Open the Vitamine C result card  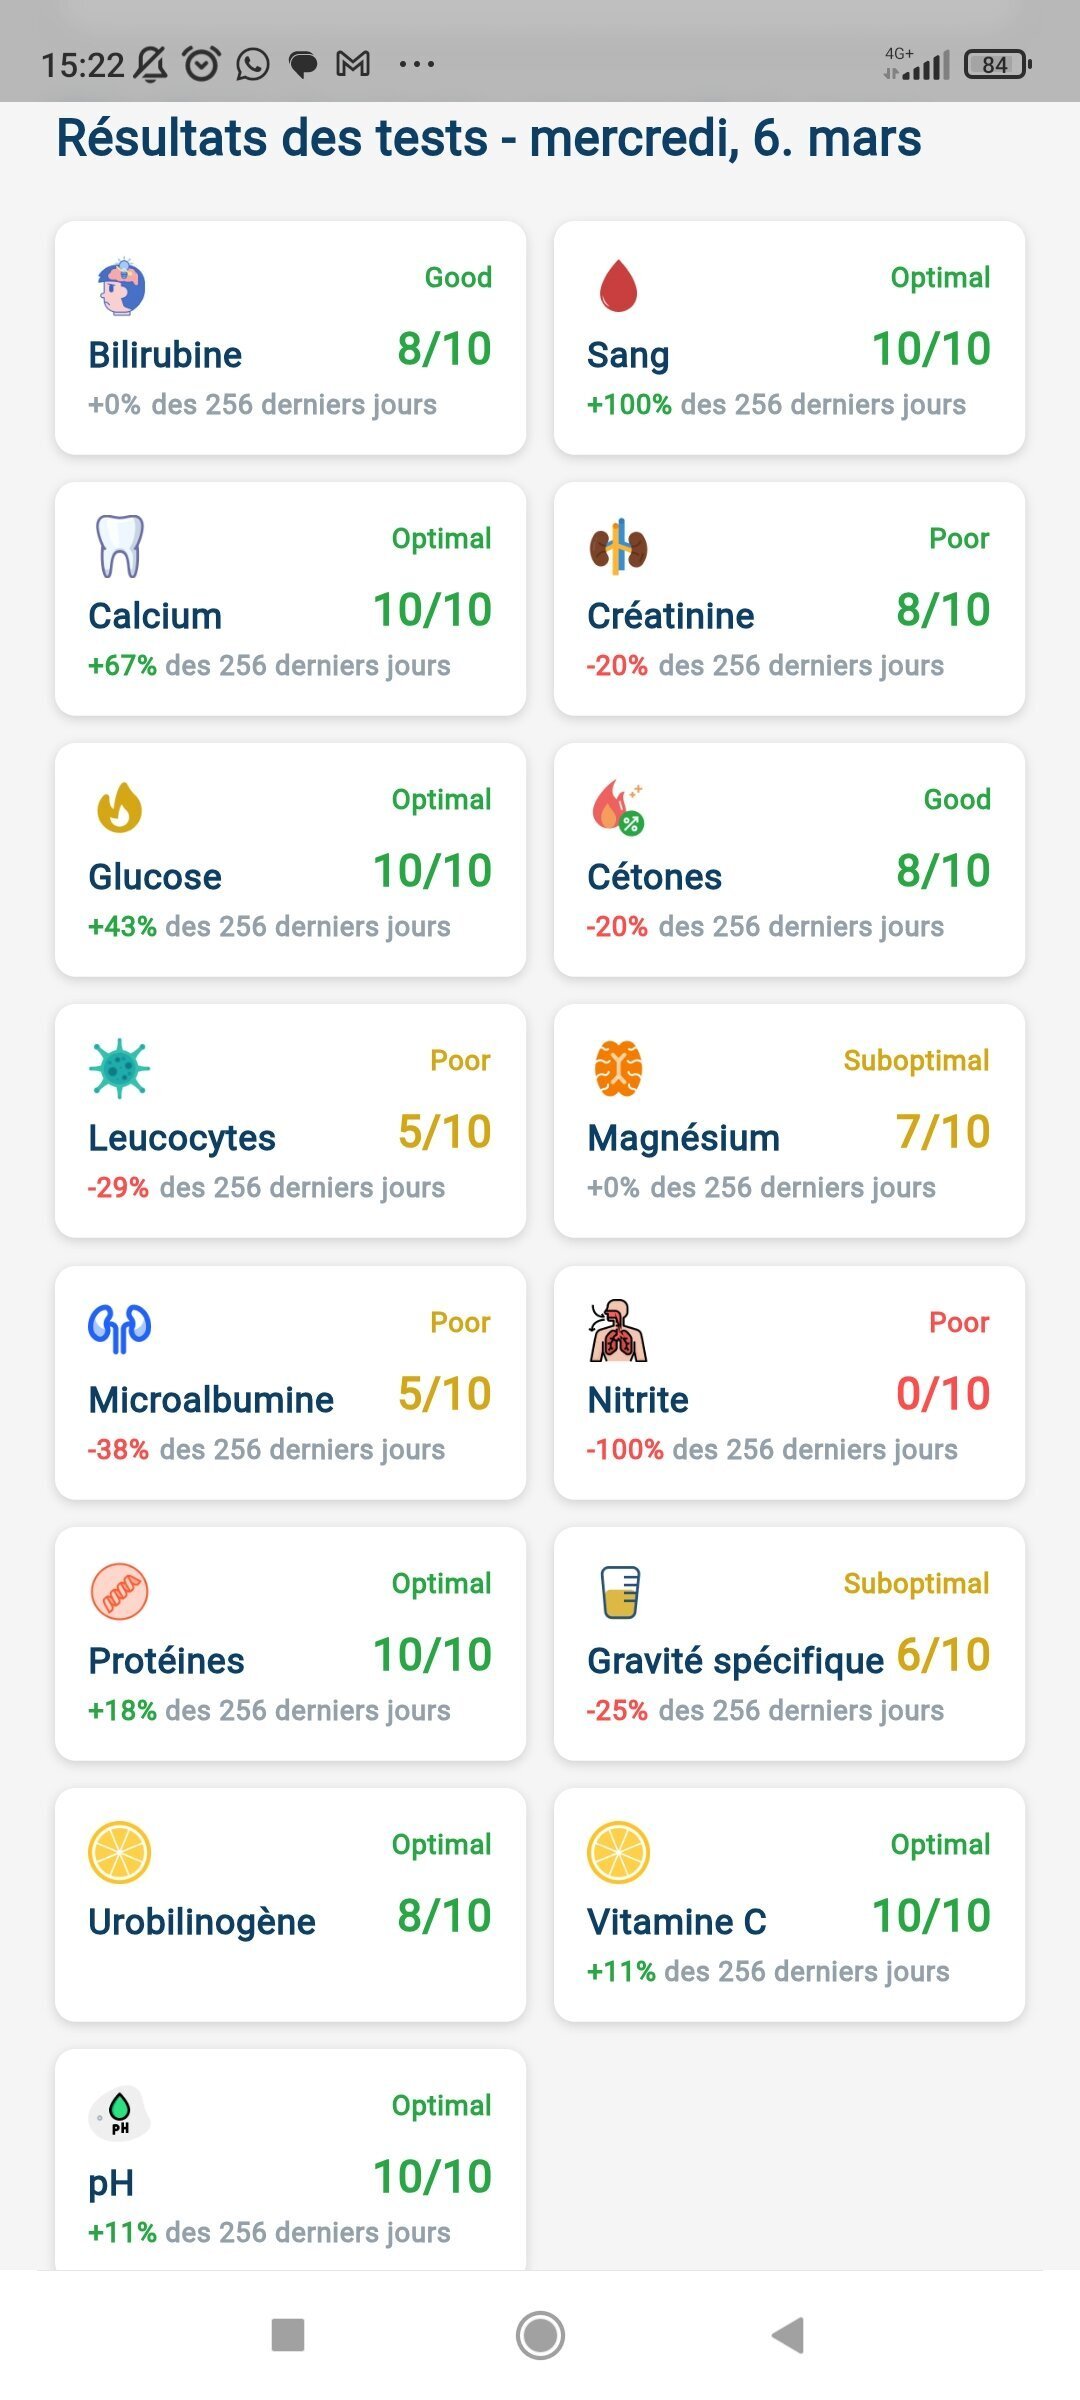tap(789, 1905)
